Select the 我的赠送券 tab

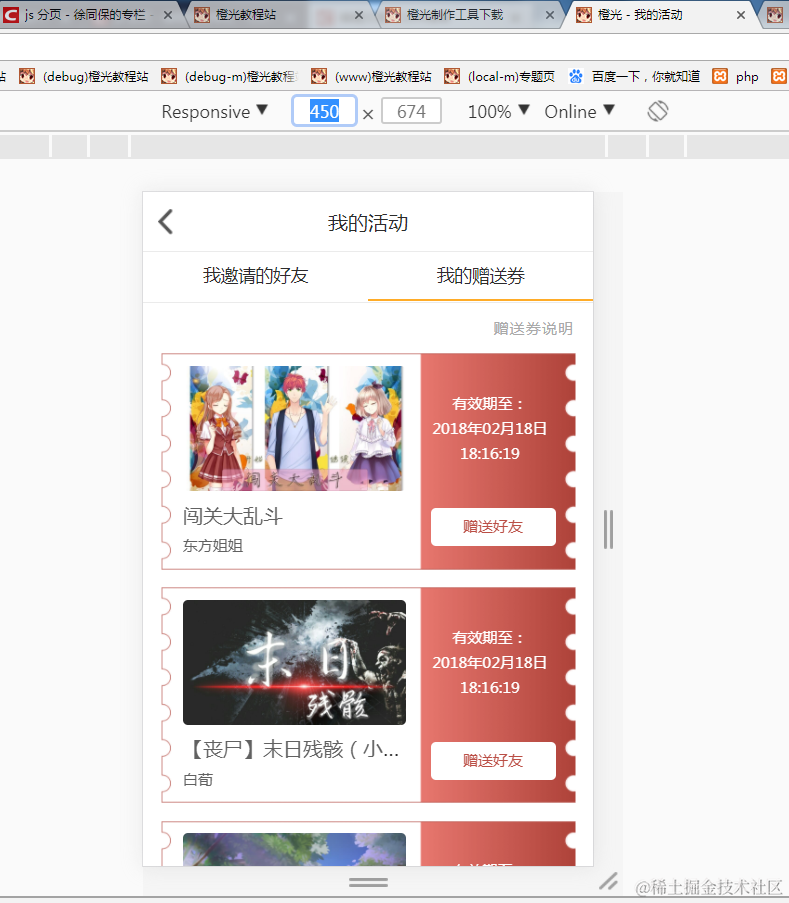click(480, 276)
